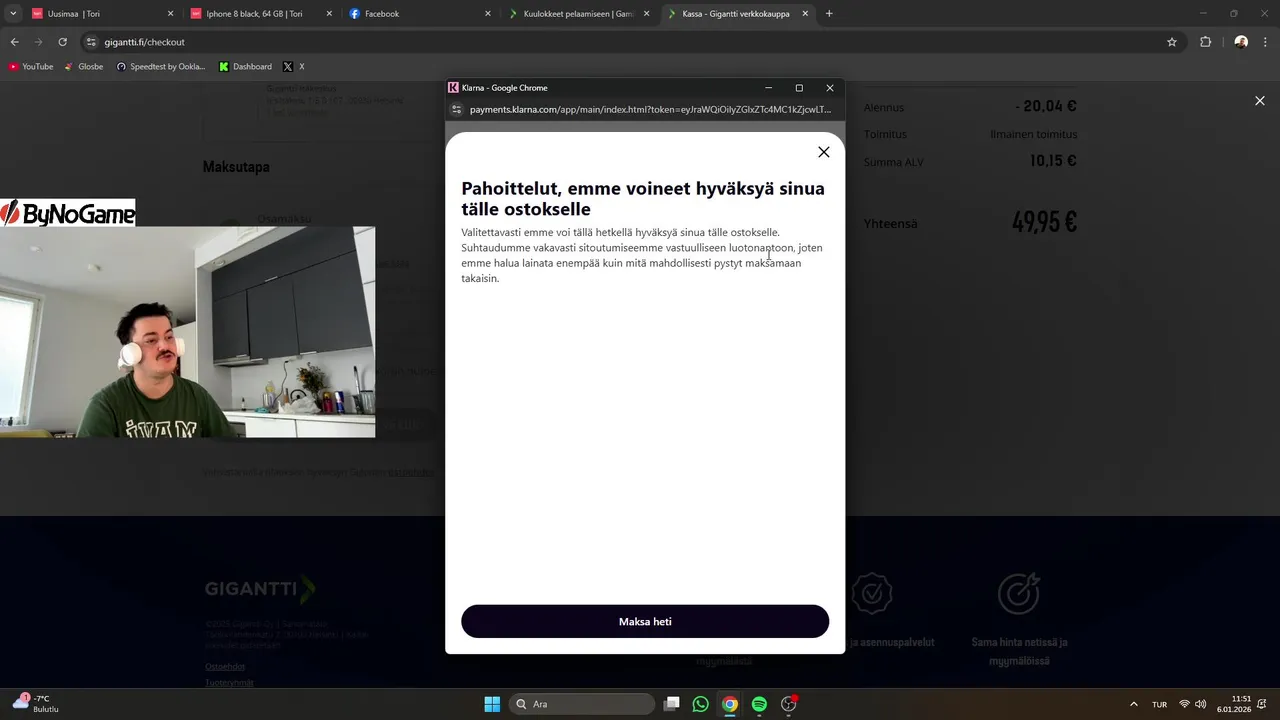Image resolution: width=1280 pixels, height=720 pixels.
Task: Bookmark this page with the star icon
Action: 1172,42
